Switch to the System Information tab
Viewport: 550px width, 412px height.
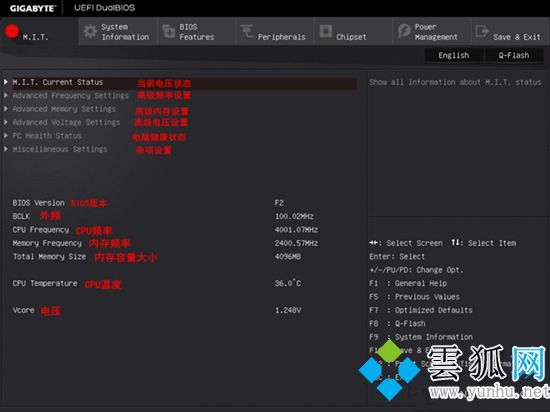click(x=118, y=32)
